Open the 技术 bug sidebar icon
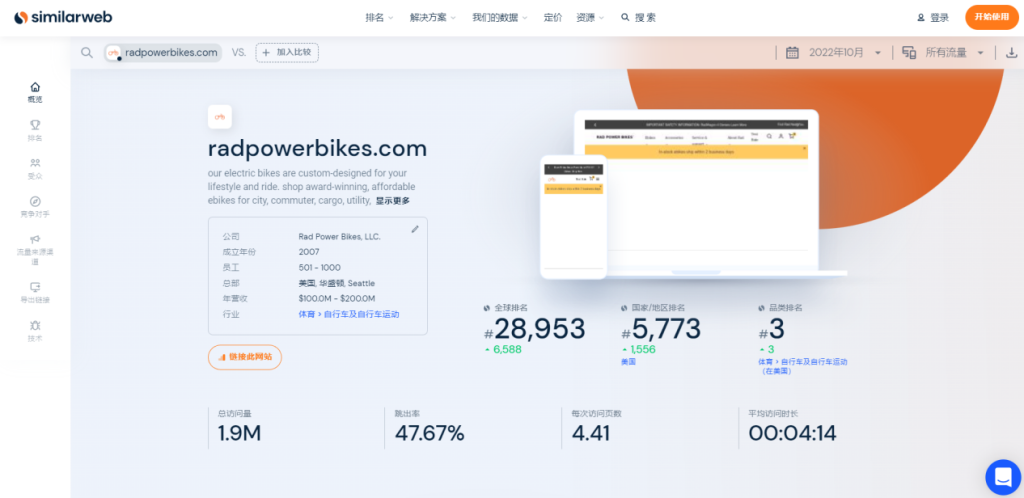This screenshot has height=498, width=1024. tap(35, 325)
